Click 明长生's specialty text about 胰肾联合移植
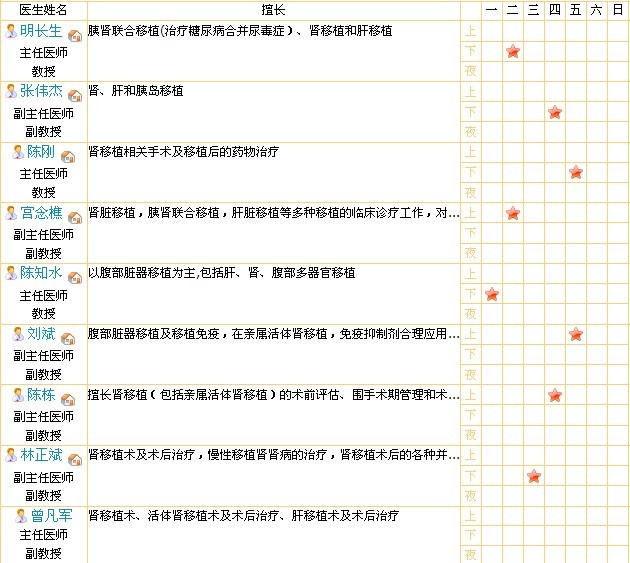 tap(240, 31)
